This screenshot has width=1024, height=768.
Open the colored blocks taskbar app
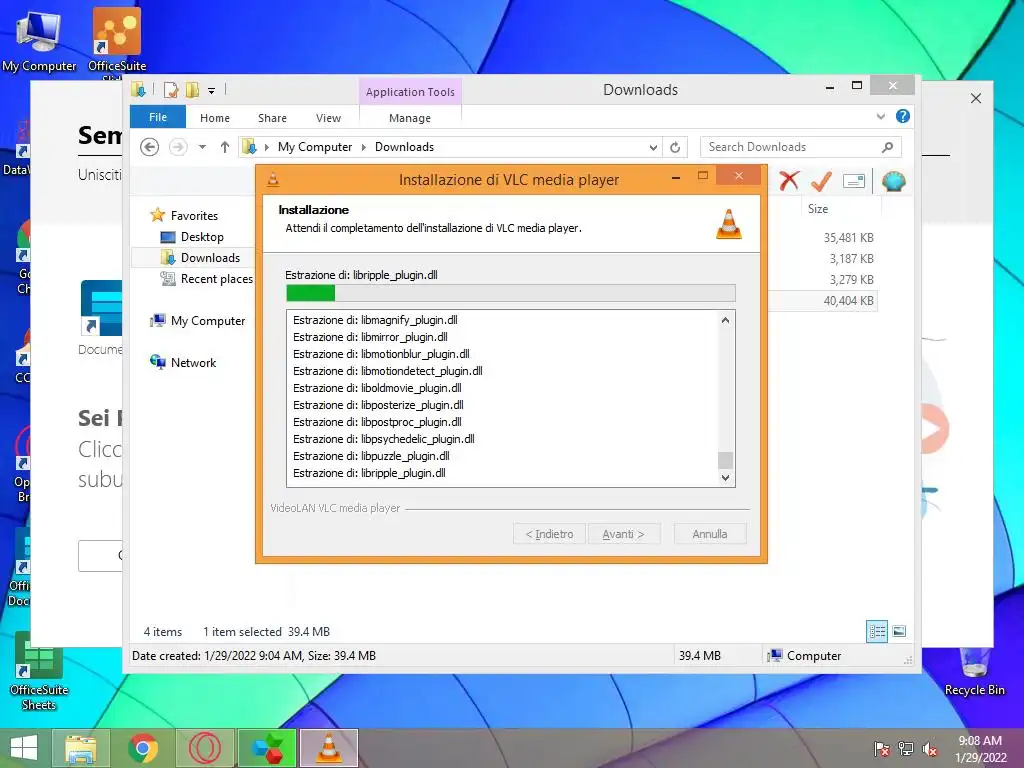(267, 748)
